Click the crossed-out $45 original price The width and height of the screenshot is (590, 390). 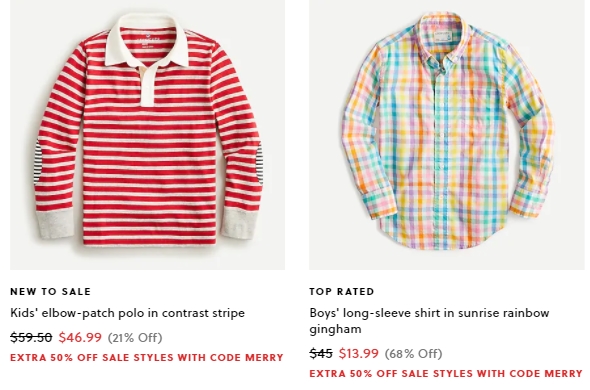tap(321, 353)
